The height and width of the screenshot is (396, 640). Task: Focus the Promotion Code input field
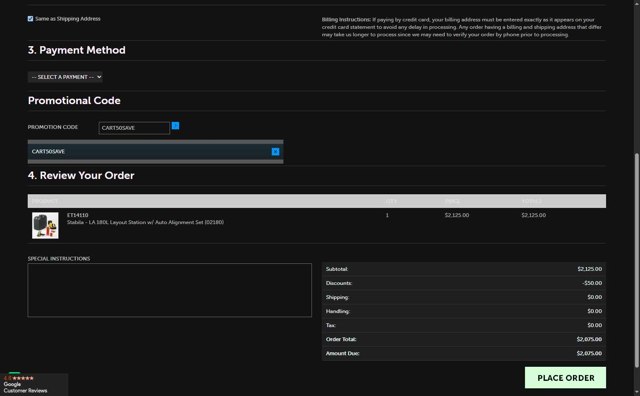point(134,128)
